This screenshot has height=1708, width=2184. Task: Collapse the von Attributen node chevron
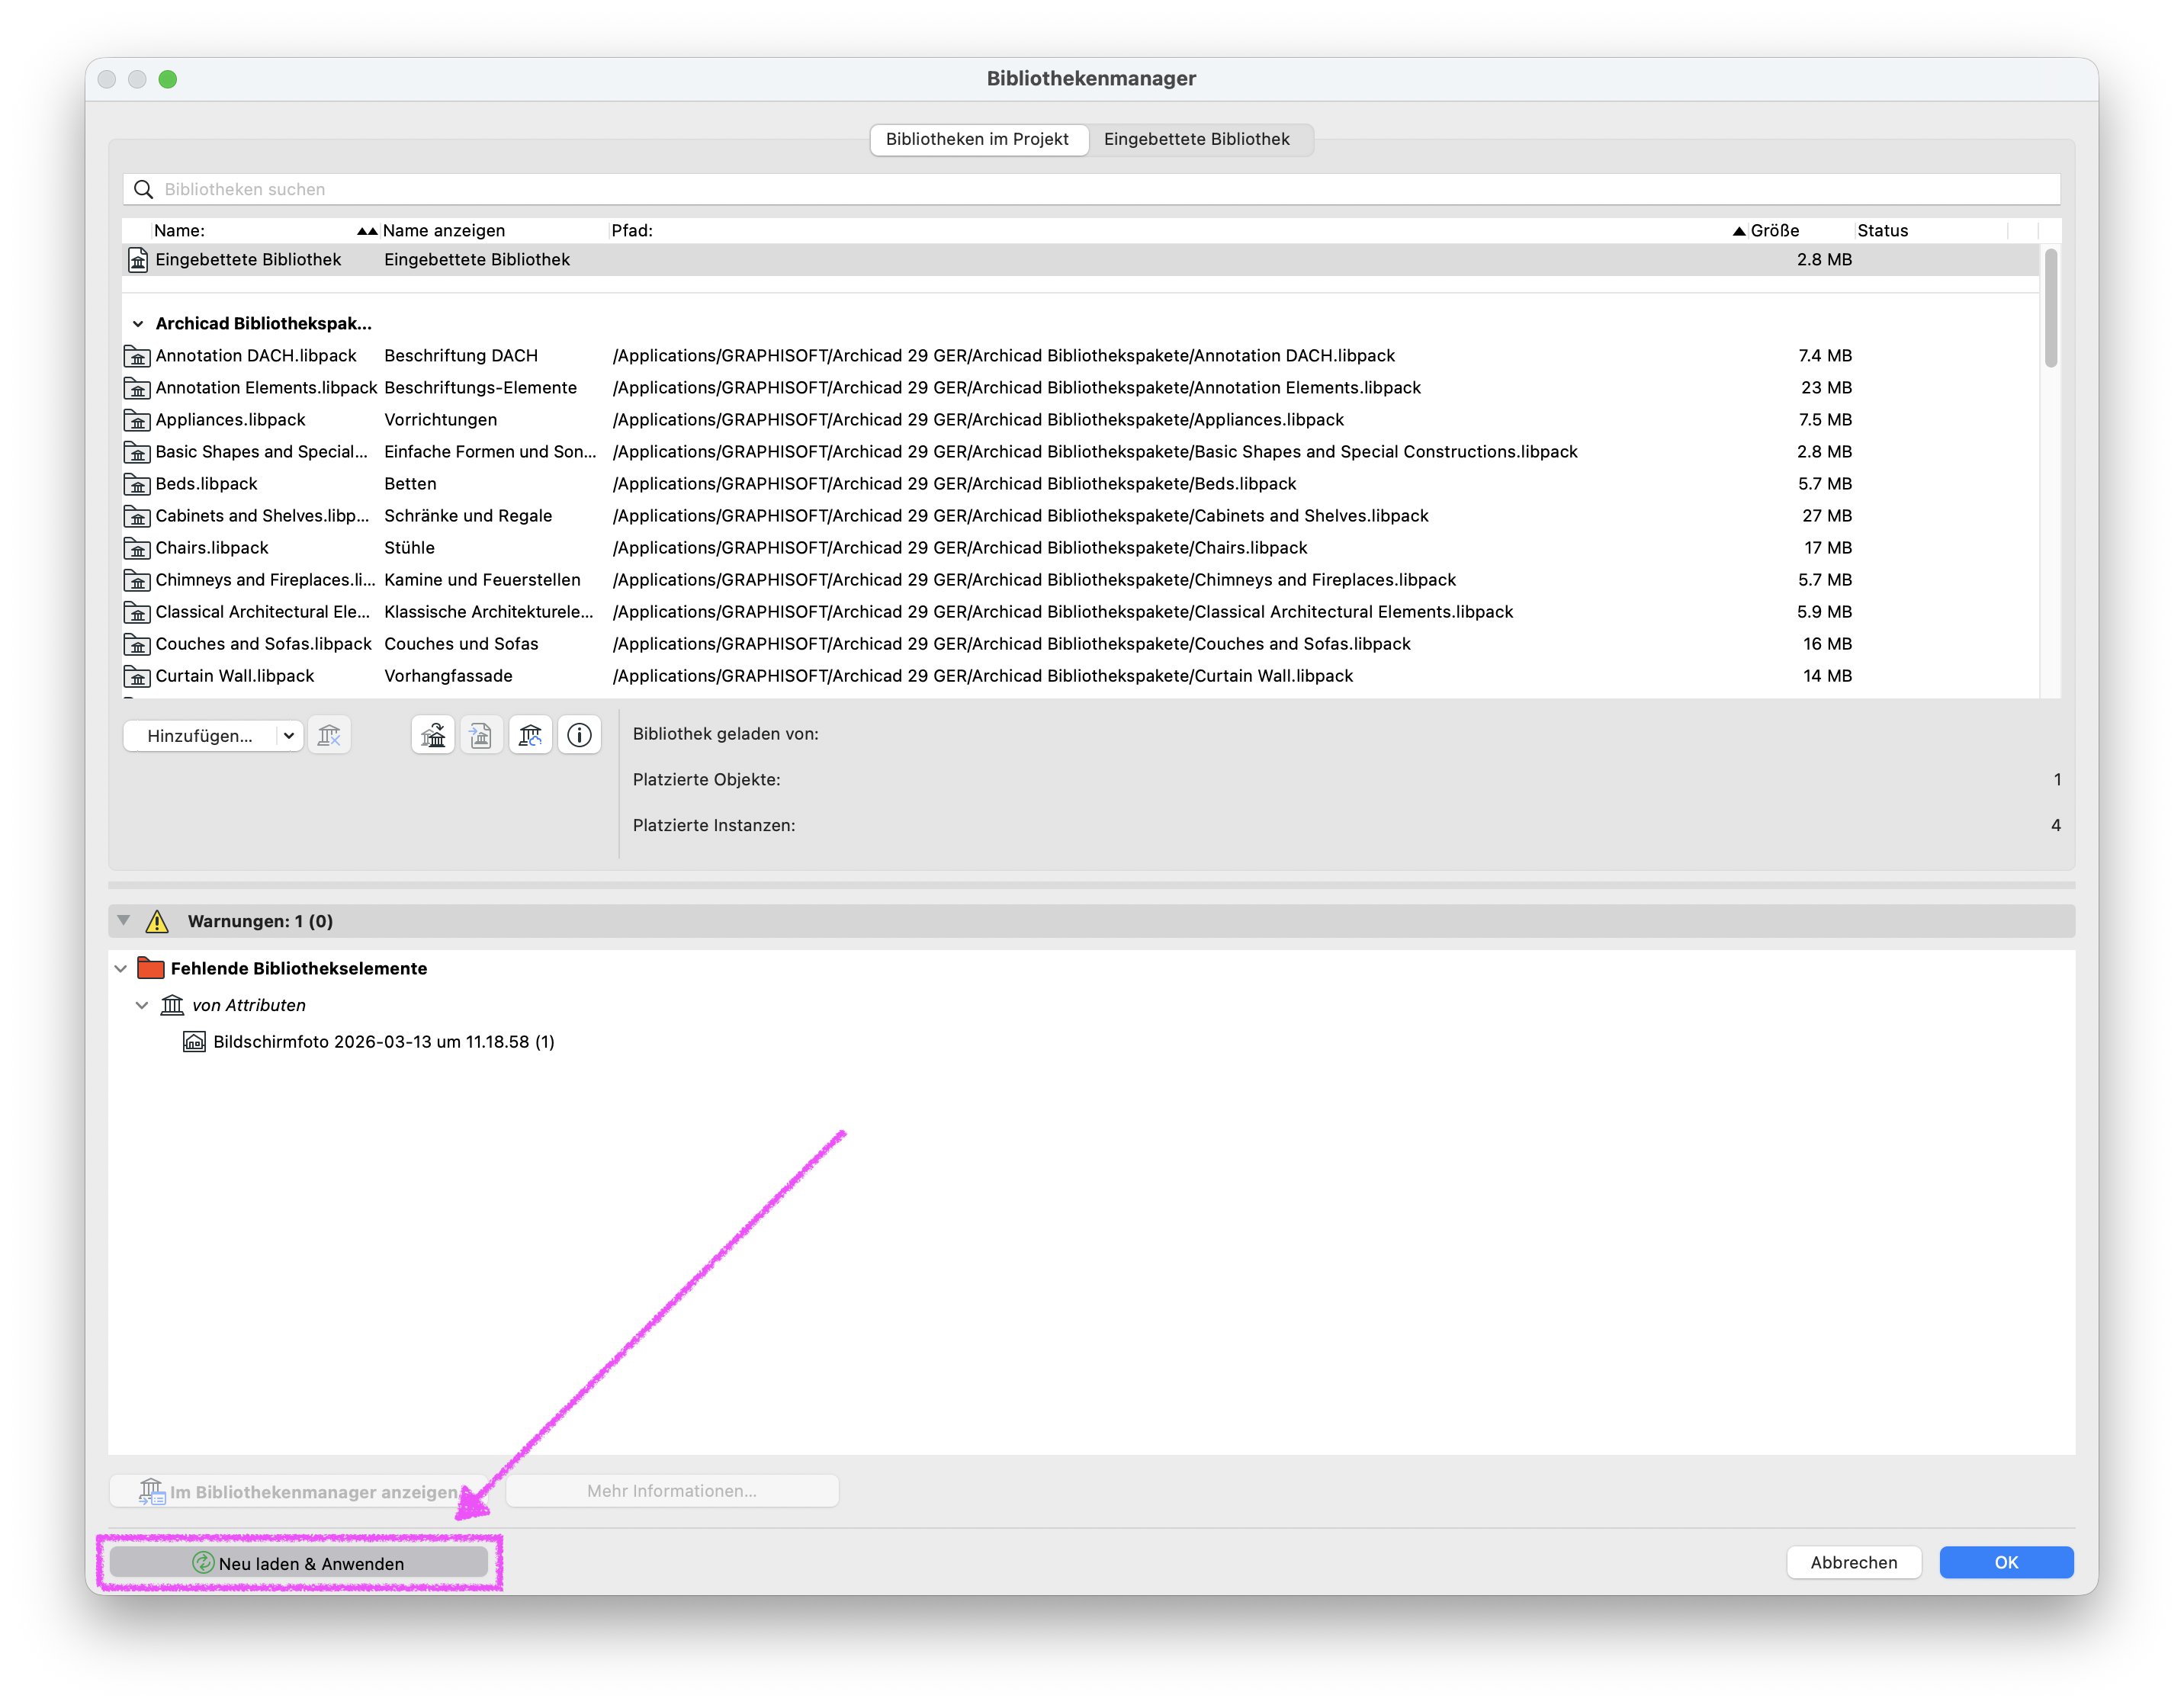[142, 1005]
